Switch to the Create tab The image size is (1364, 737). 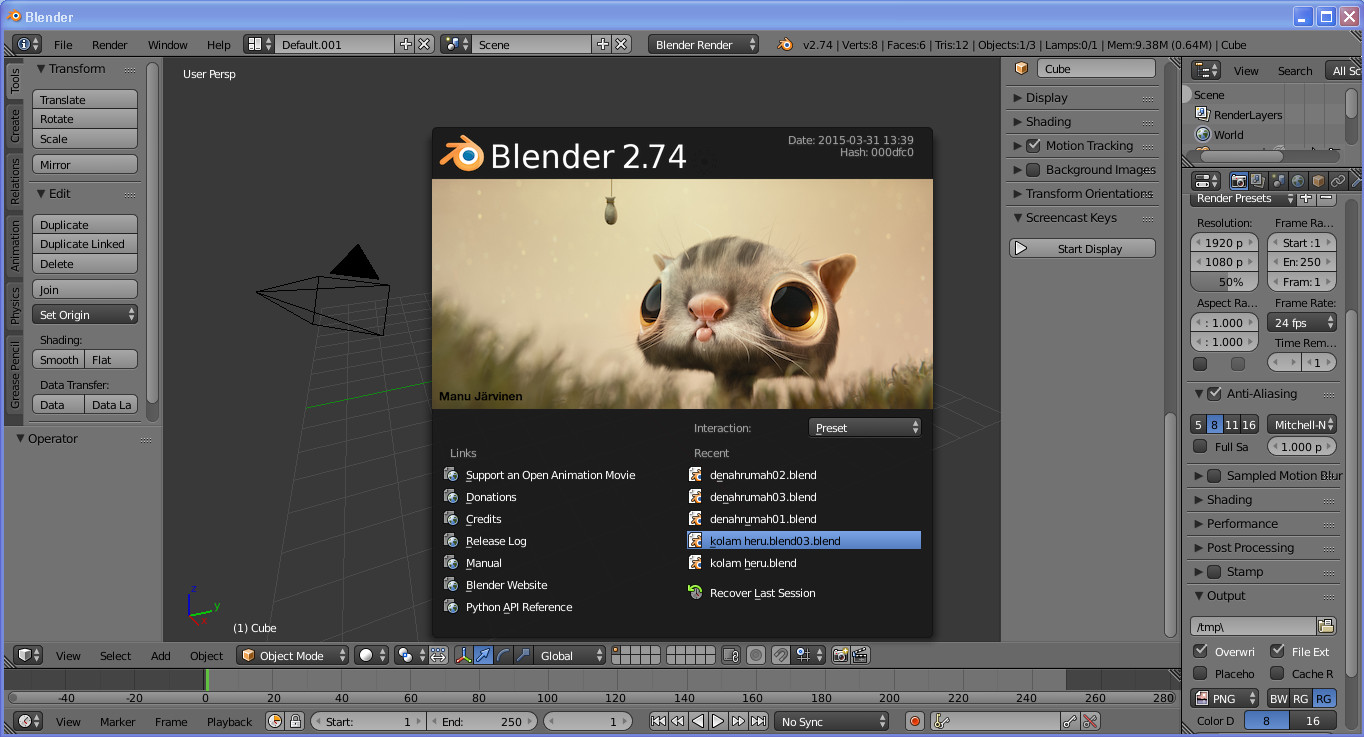(x=15, y=126)
